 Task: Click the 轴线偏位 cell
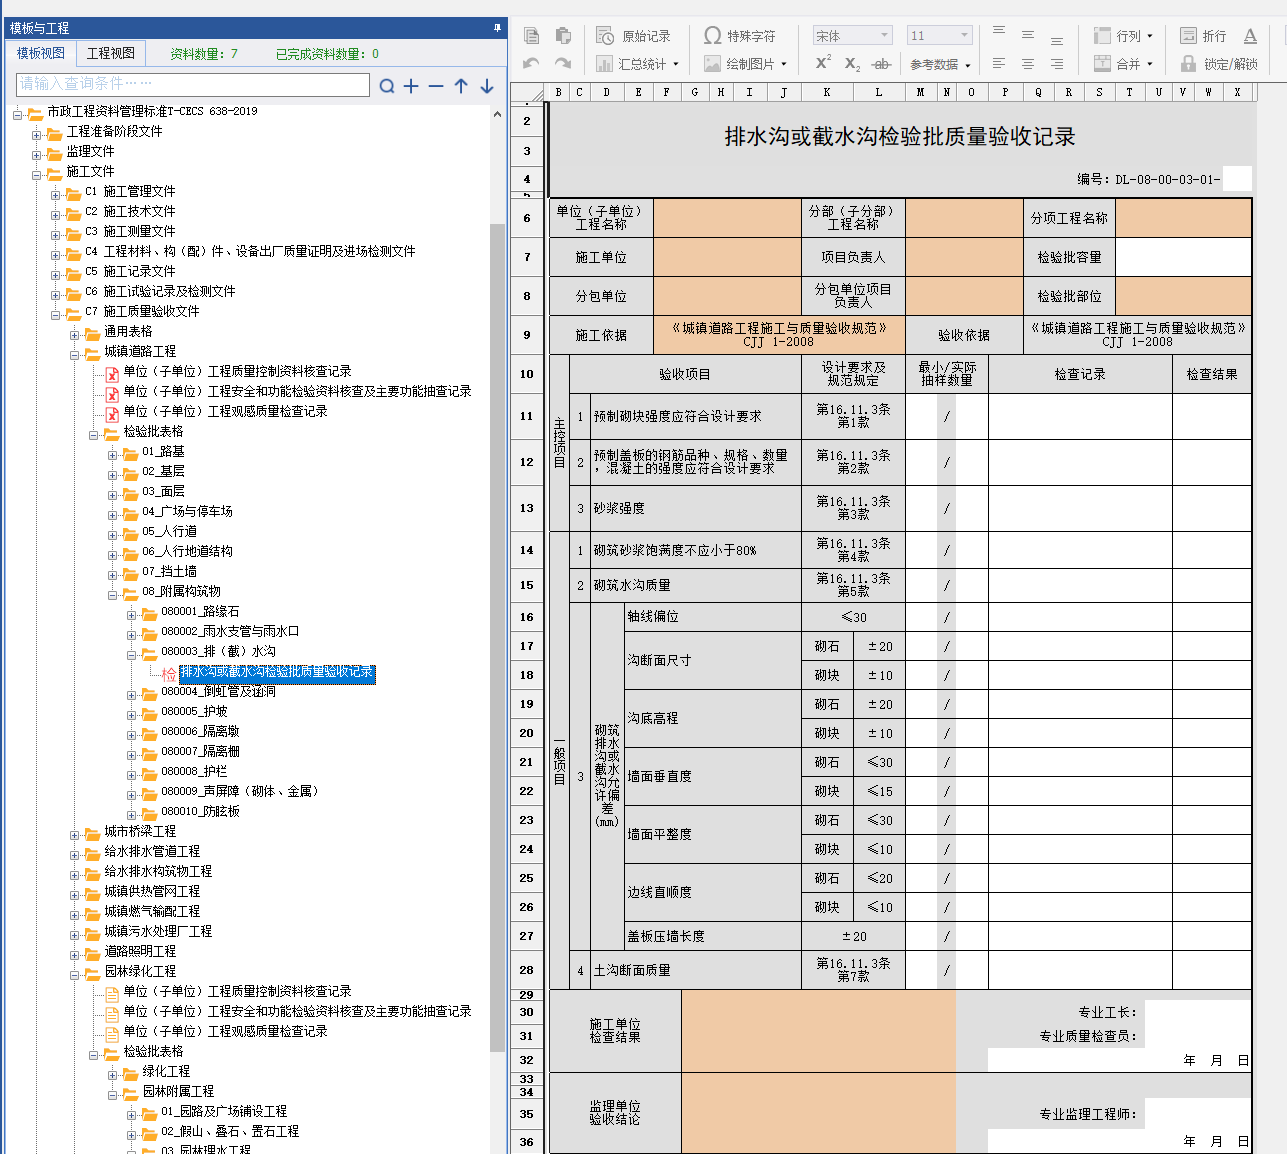click(712, 617)
